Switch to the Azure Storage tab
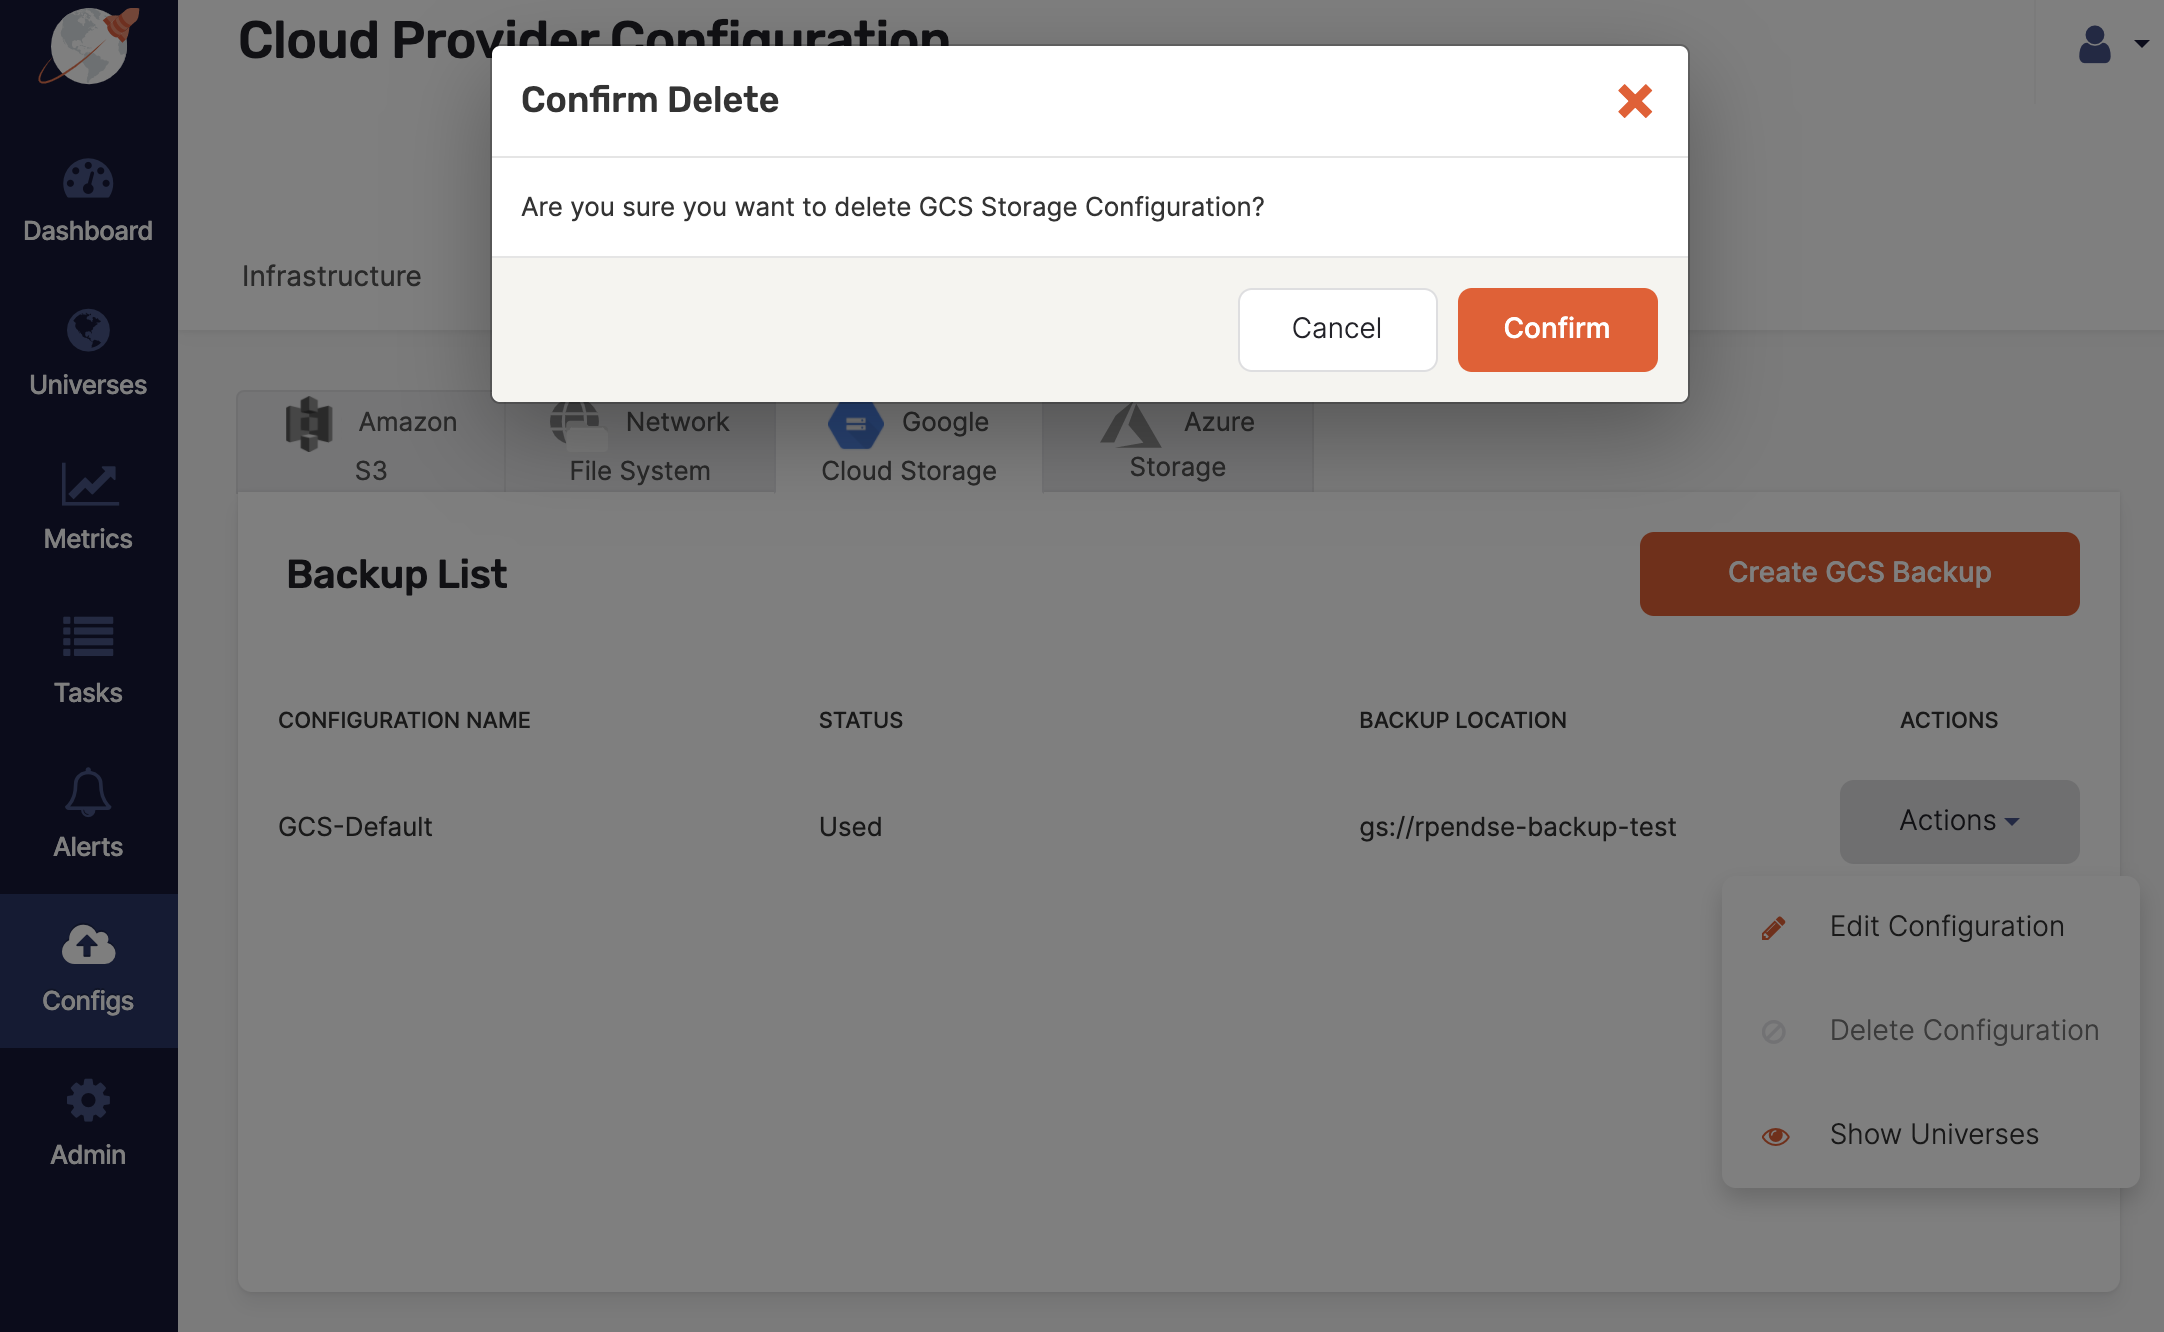The image size is (2164, 1332). pyautogui.click(x=1177, y=444)
